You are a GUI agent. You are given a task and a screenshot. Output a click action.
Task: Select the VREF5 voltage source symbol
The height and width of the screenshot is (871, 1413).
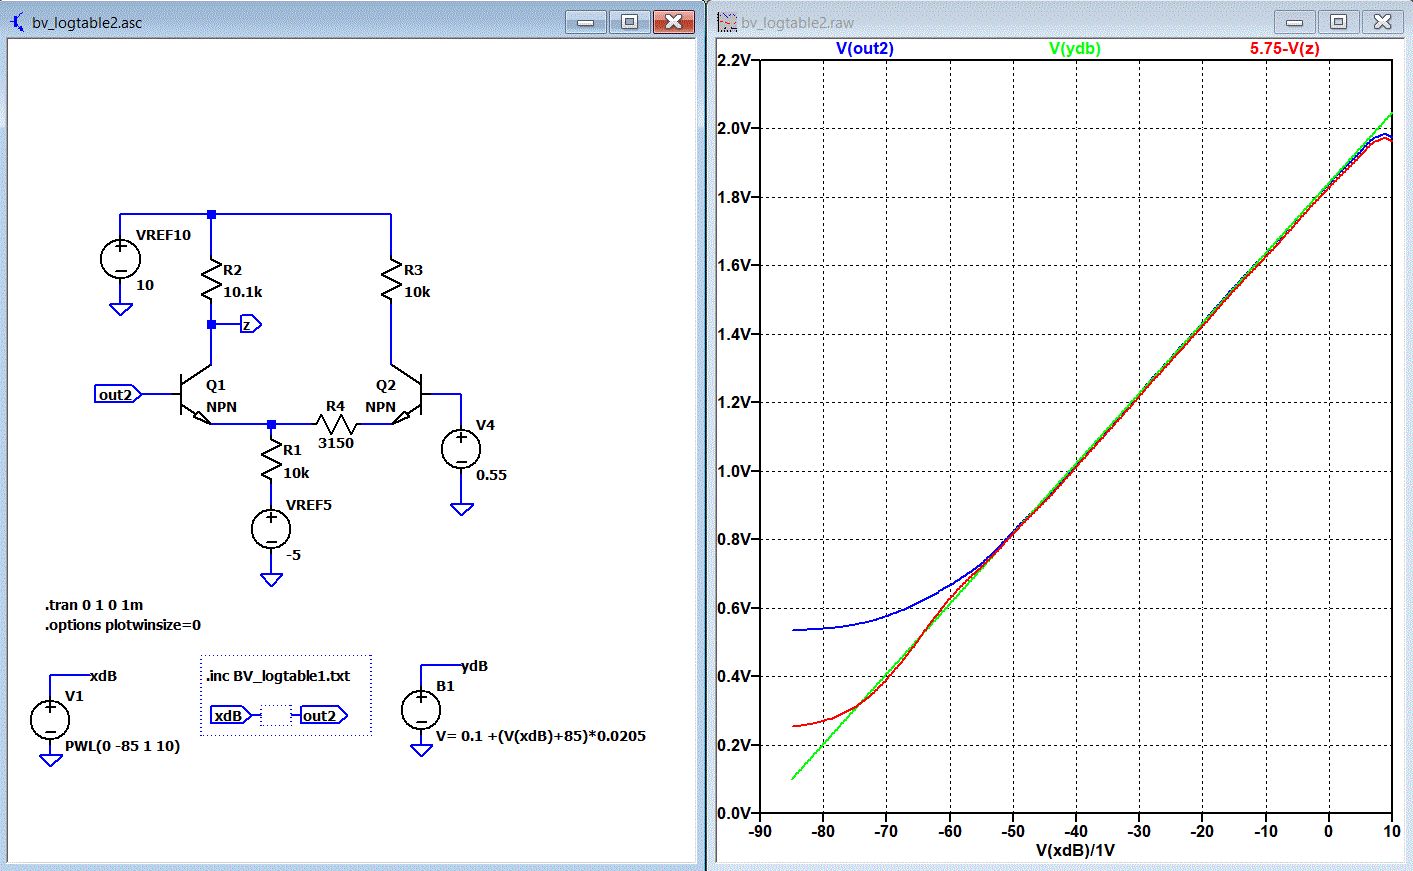click(x=271, y=529)
